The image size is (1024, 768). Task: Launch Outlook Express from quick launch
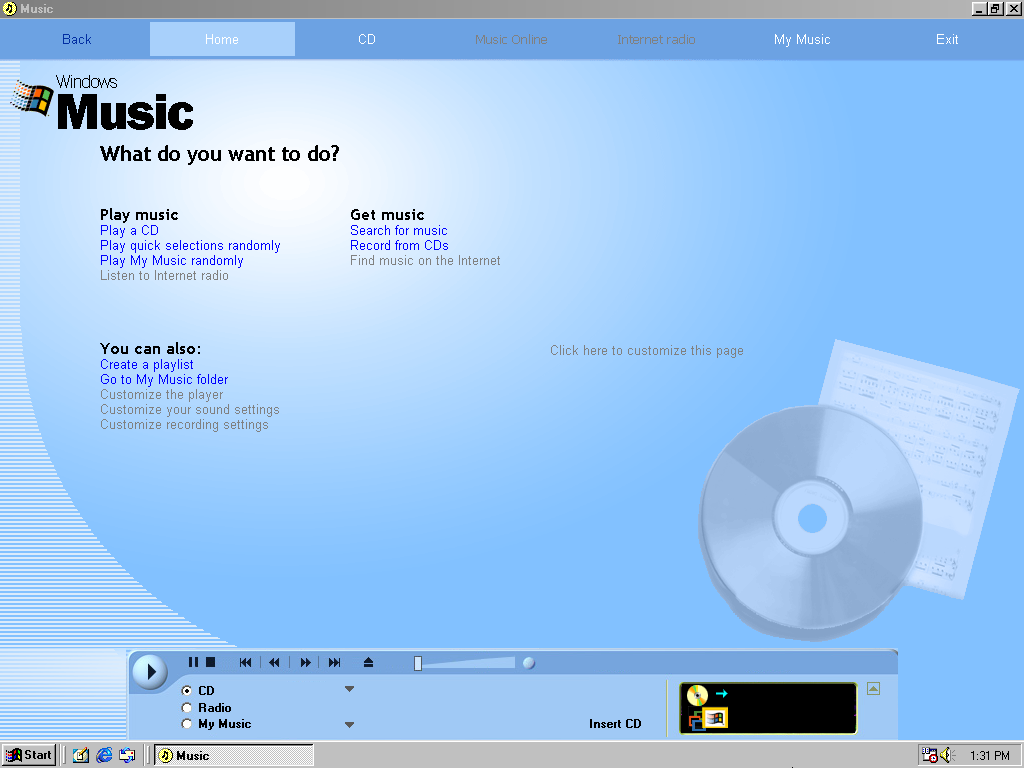coord(127,756)
